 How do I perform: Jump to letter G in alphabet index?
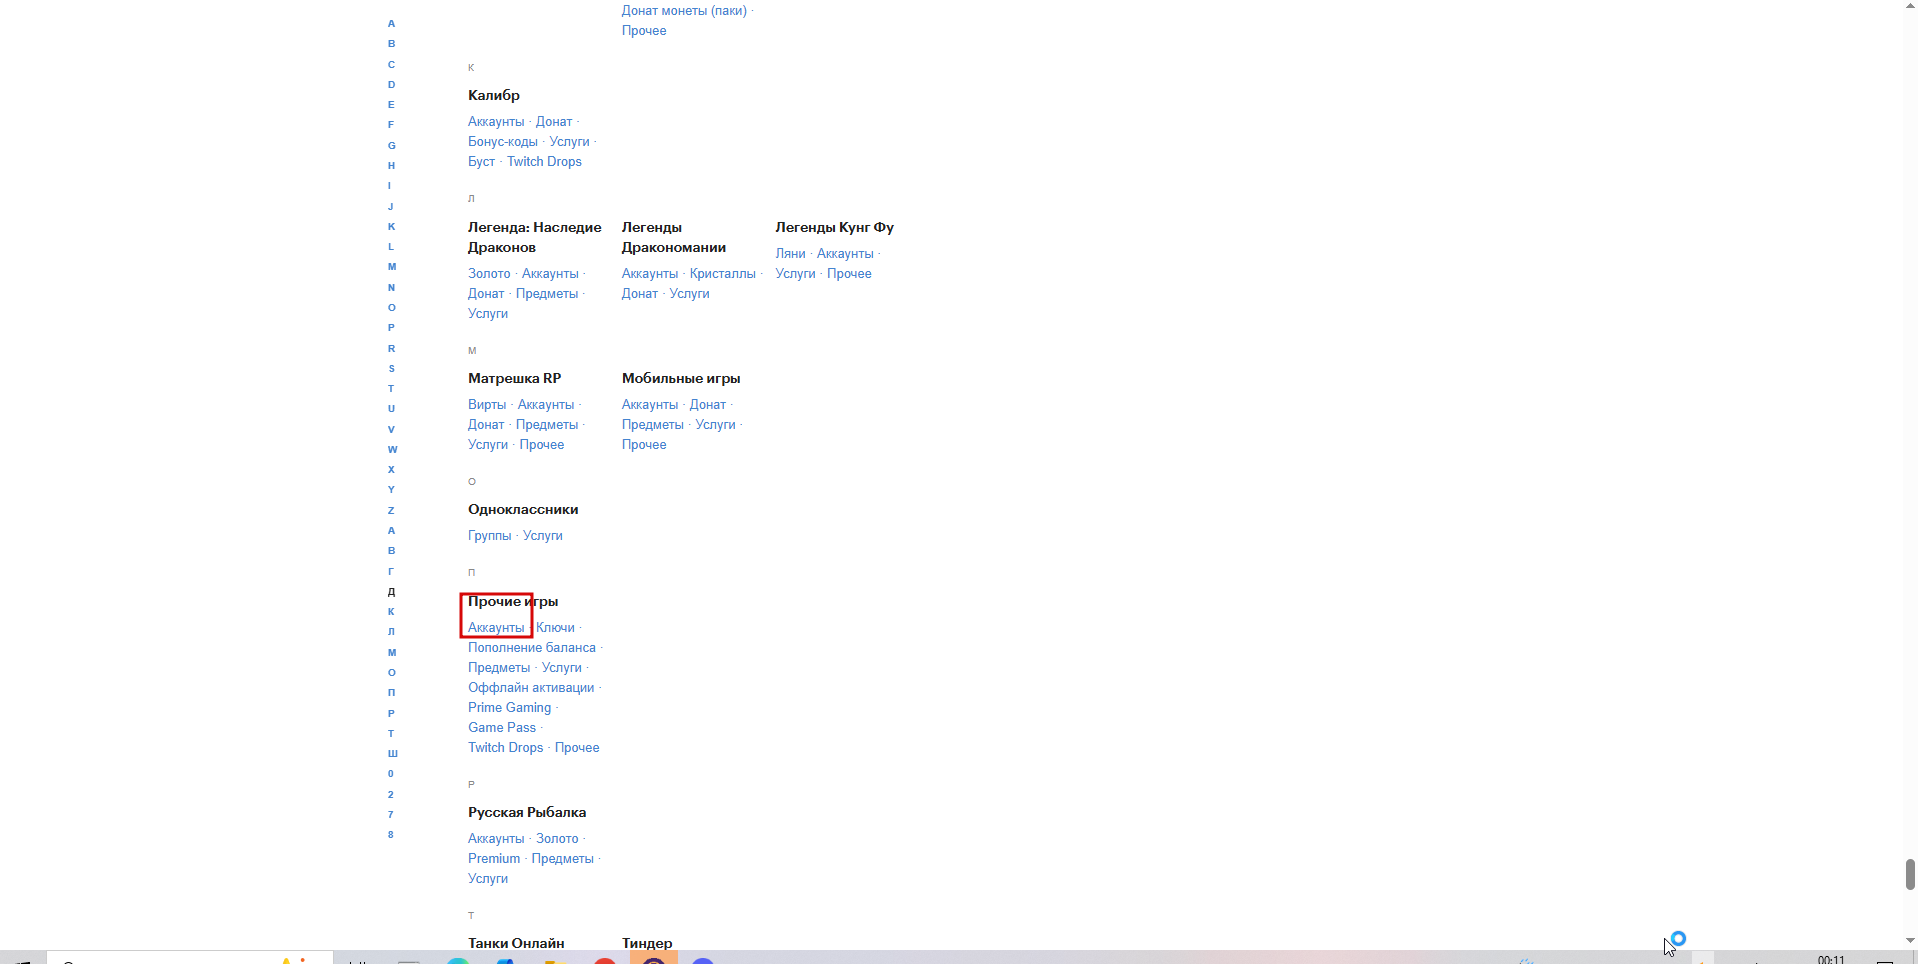pos(392,146)
